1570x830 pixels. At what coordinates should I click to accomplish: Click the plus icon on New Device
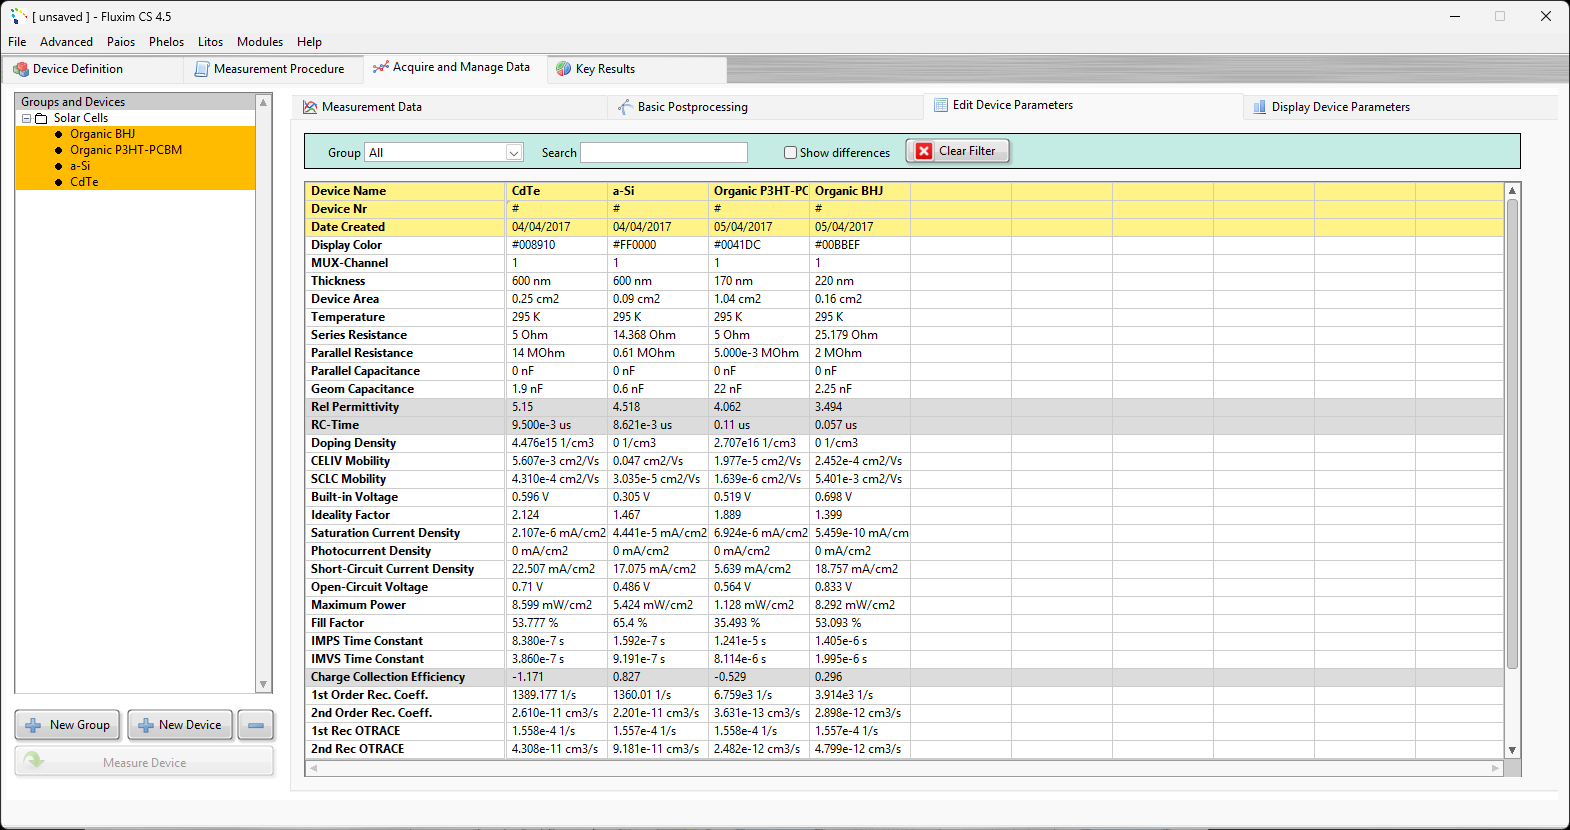coord(146,725)
